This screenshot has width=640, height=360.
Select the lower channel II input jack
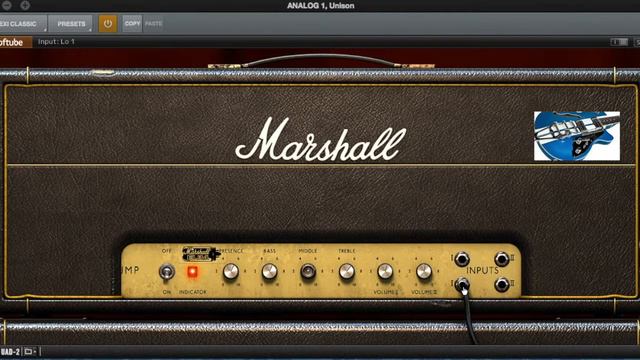[502, 284]
